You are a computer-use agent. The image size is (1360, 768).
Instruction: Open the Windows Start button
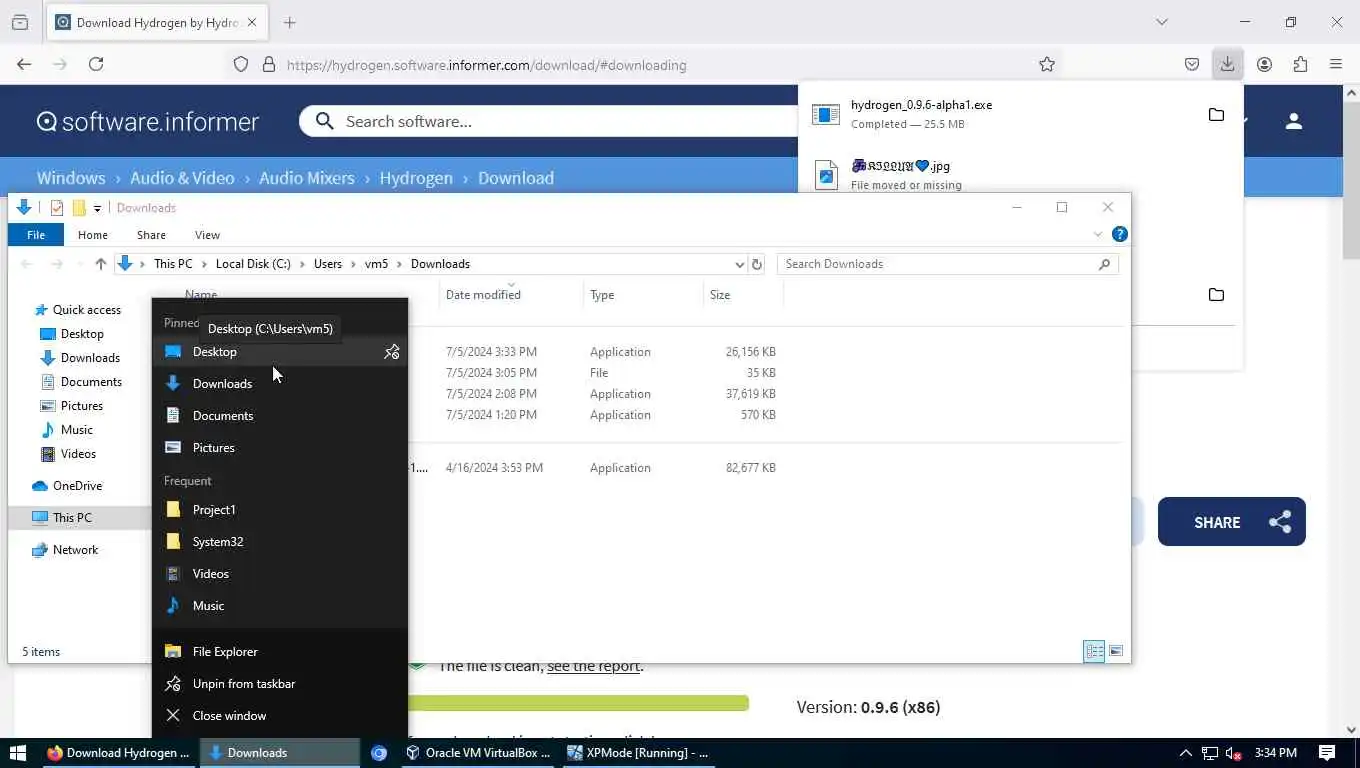click(x=17, y=753)
